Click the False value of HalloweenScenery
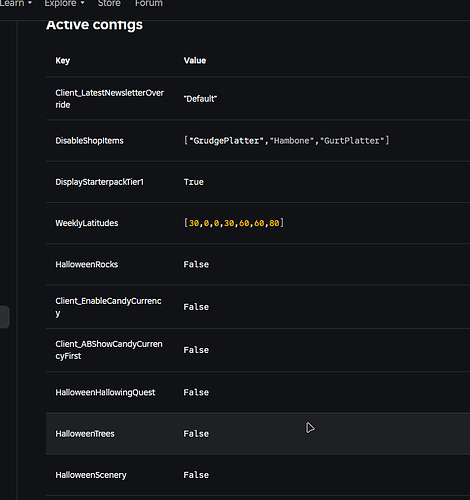 click(x=196, y=475)
